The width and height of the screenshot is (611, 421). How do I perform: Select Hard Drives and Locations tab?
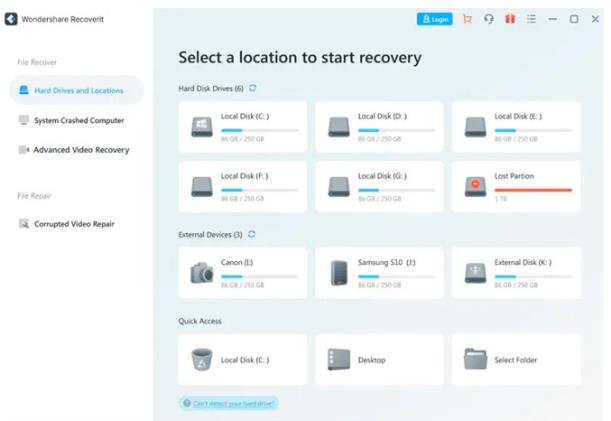click(x=77, y=91)
